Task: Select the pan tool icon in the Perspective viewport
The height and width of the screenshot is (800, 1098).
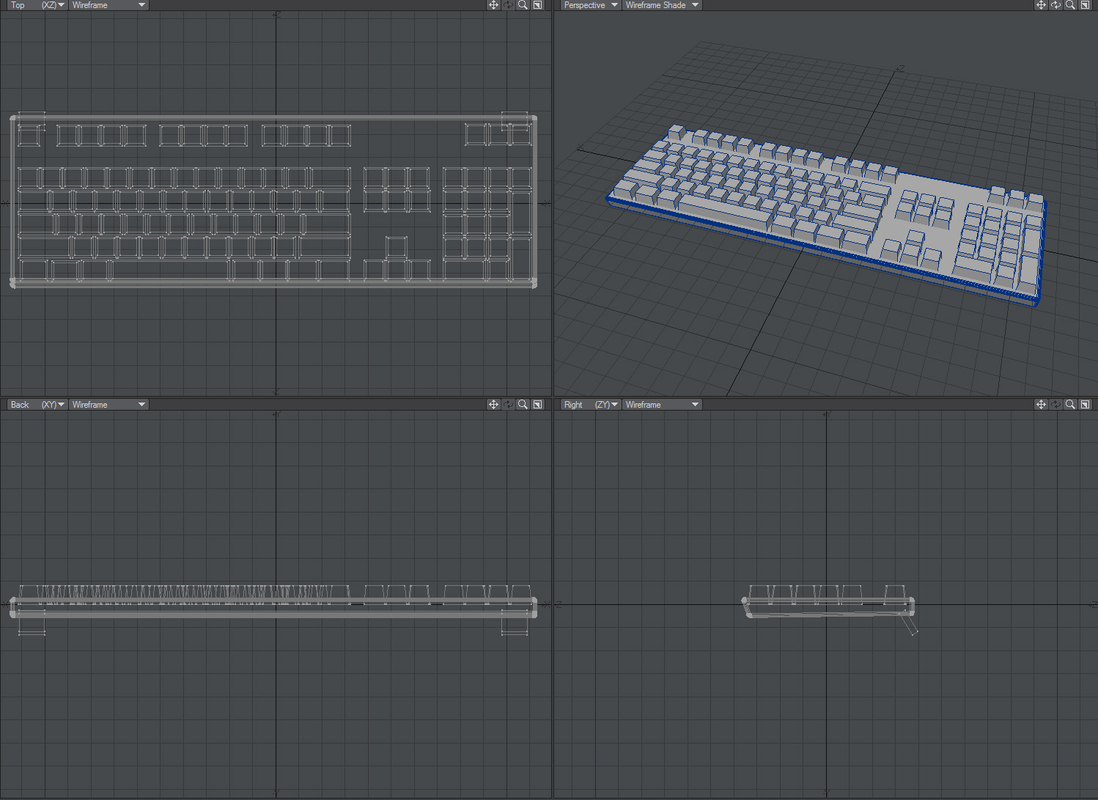Action: click(x=1040, y=5)
